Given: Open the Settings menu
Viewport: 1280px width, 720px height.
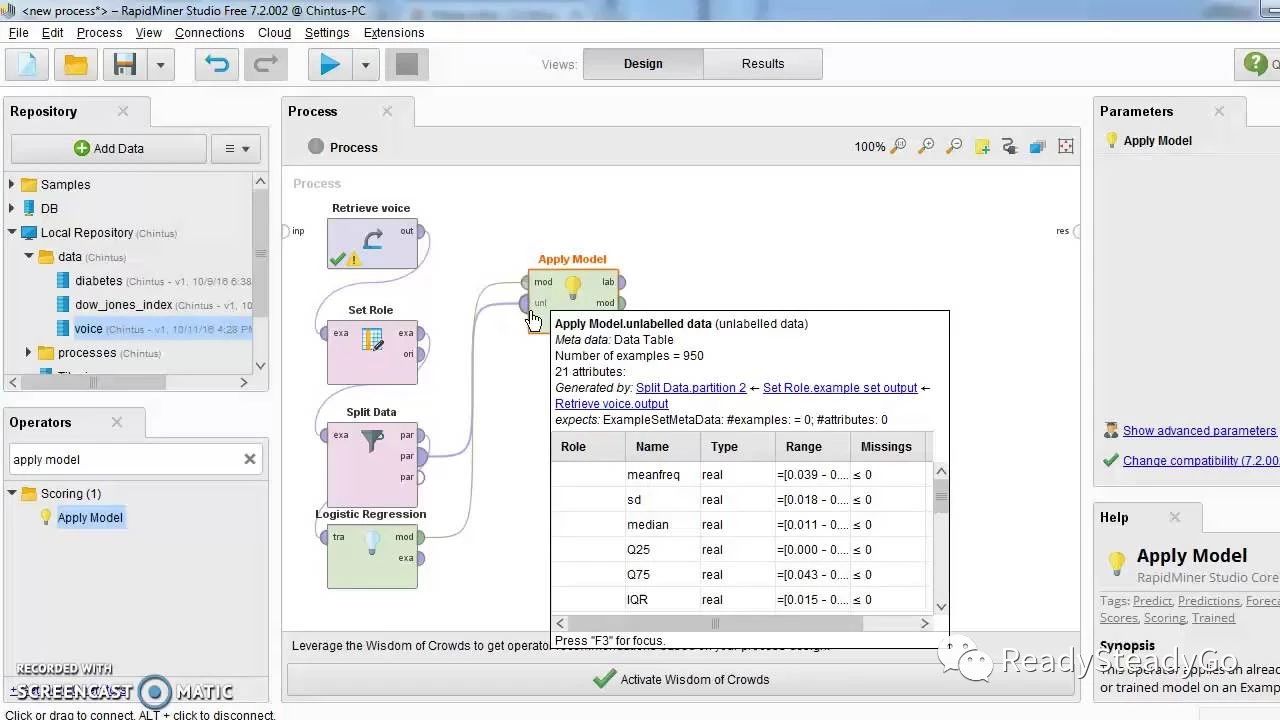Looking at the screenshot, I should point(327,32).
